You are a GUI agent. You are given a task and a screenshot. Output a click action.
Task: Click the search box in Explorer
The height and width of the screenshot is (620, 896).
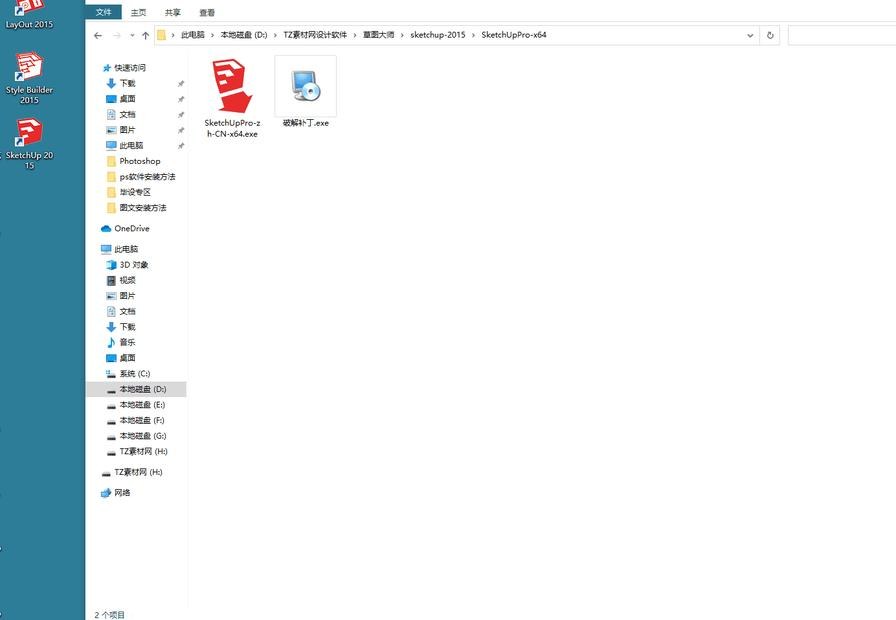842,35
